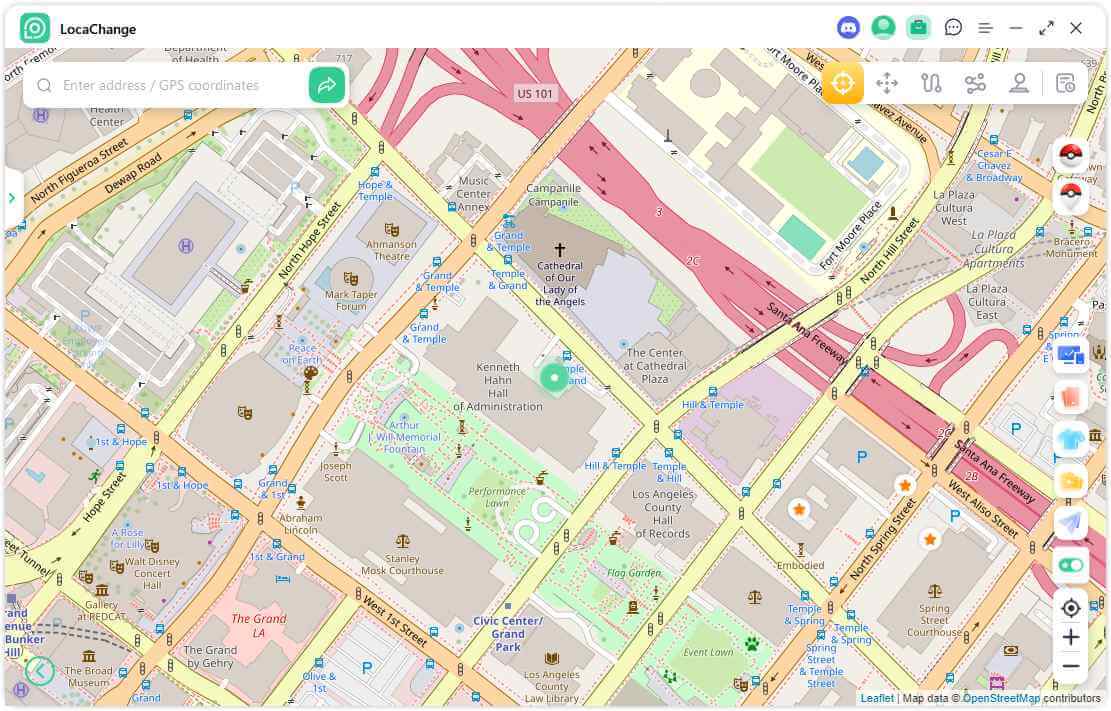Click the Abraham Lincoln statue label
The height and width of the screenshot is (711, 1111).
(x=300, y=524)
